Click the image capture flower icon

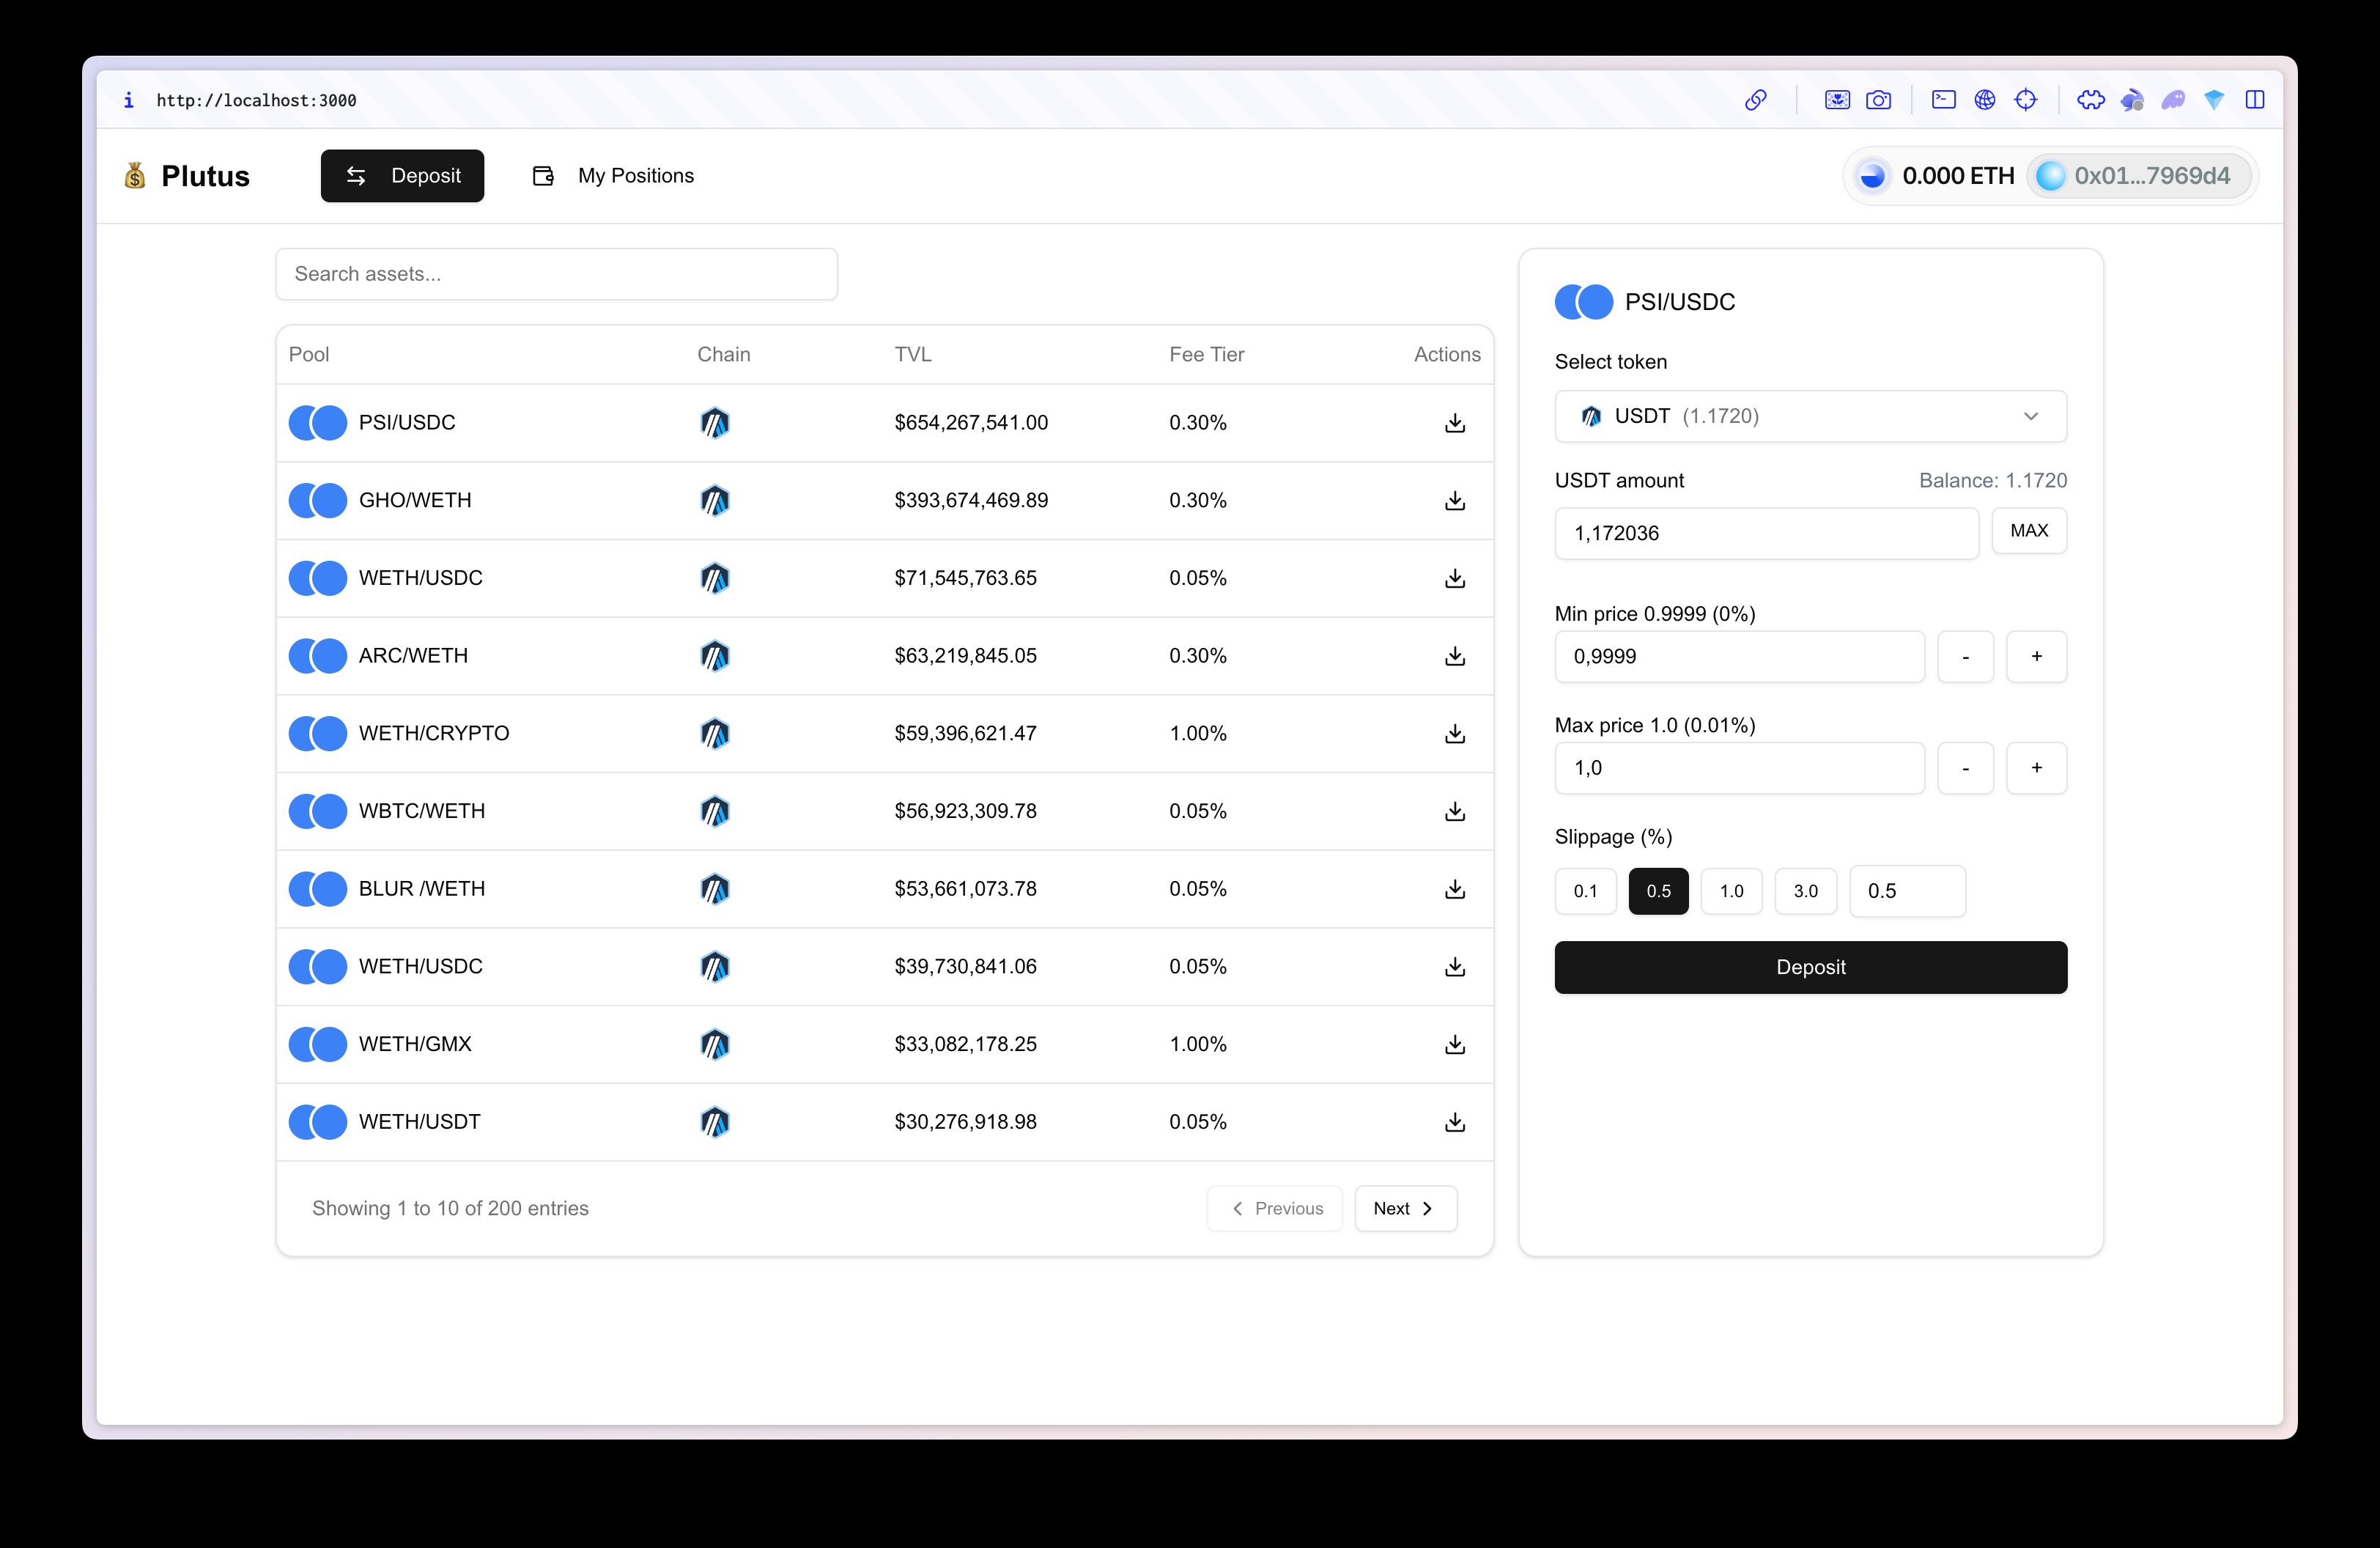(1837, 100)
